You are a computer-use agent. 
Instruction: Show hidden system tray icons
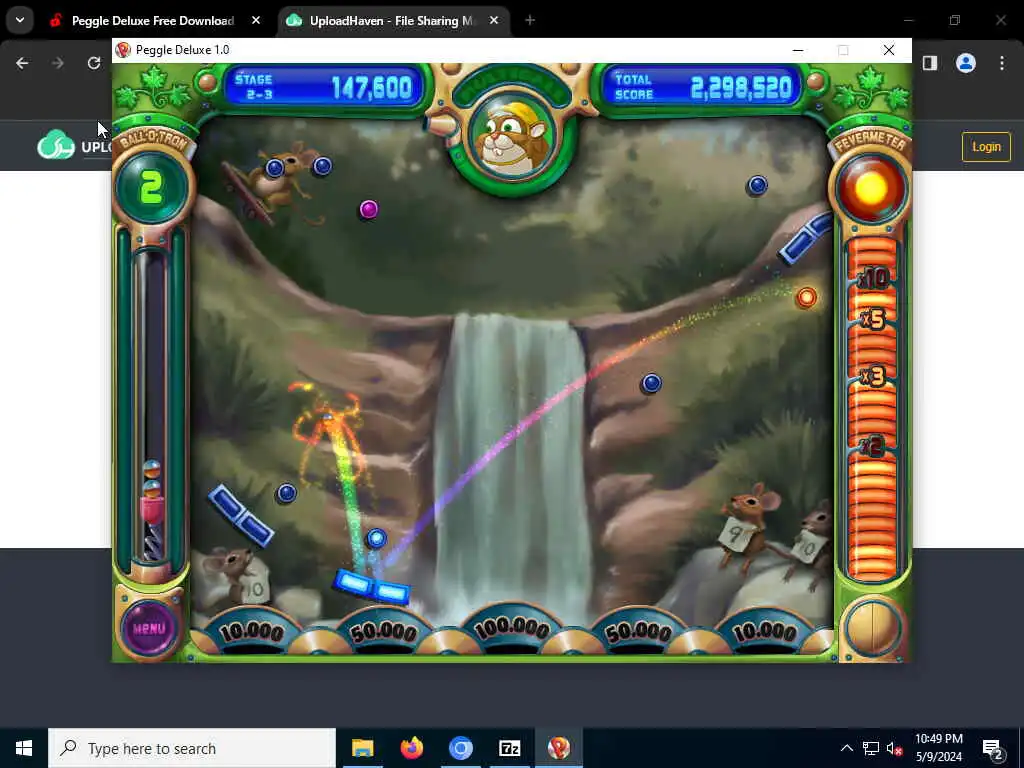coord(846,748)
